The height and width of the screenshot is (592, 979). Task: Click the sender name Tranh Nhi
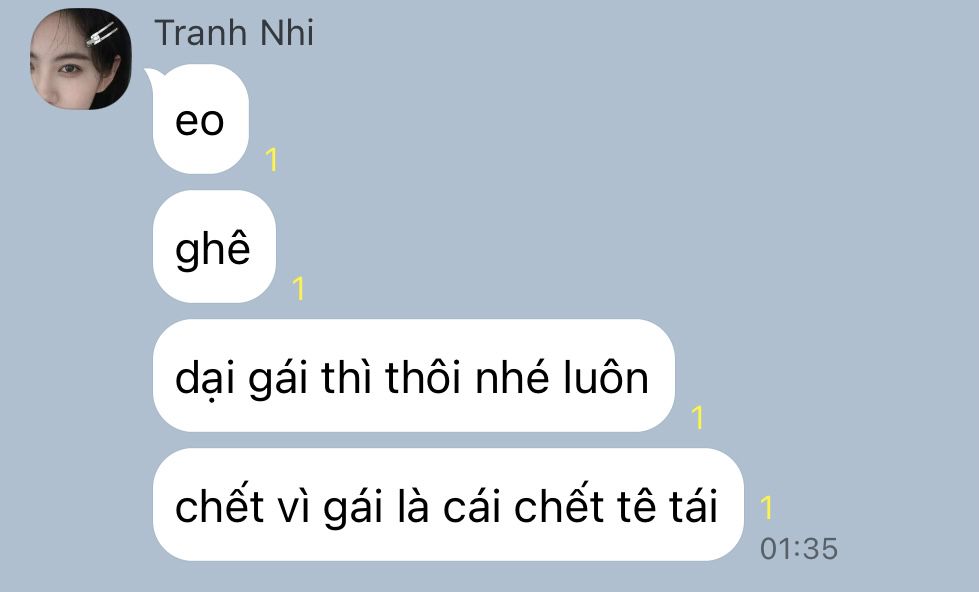[234, 32]
